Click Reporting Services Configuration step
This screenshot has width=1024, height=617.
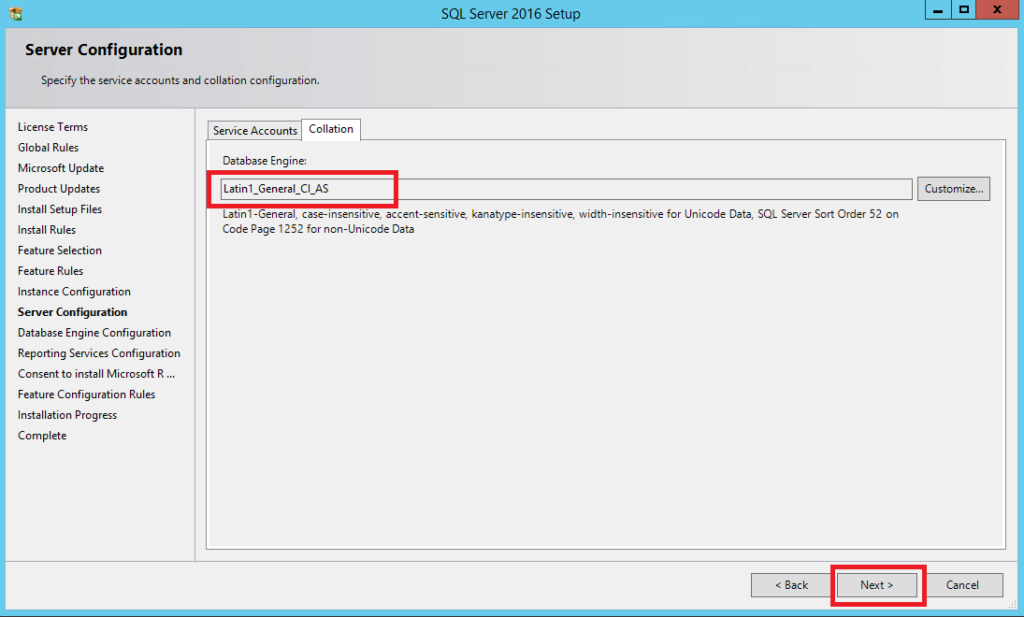(99, 353)
